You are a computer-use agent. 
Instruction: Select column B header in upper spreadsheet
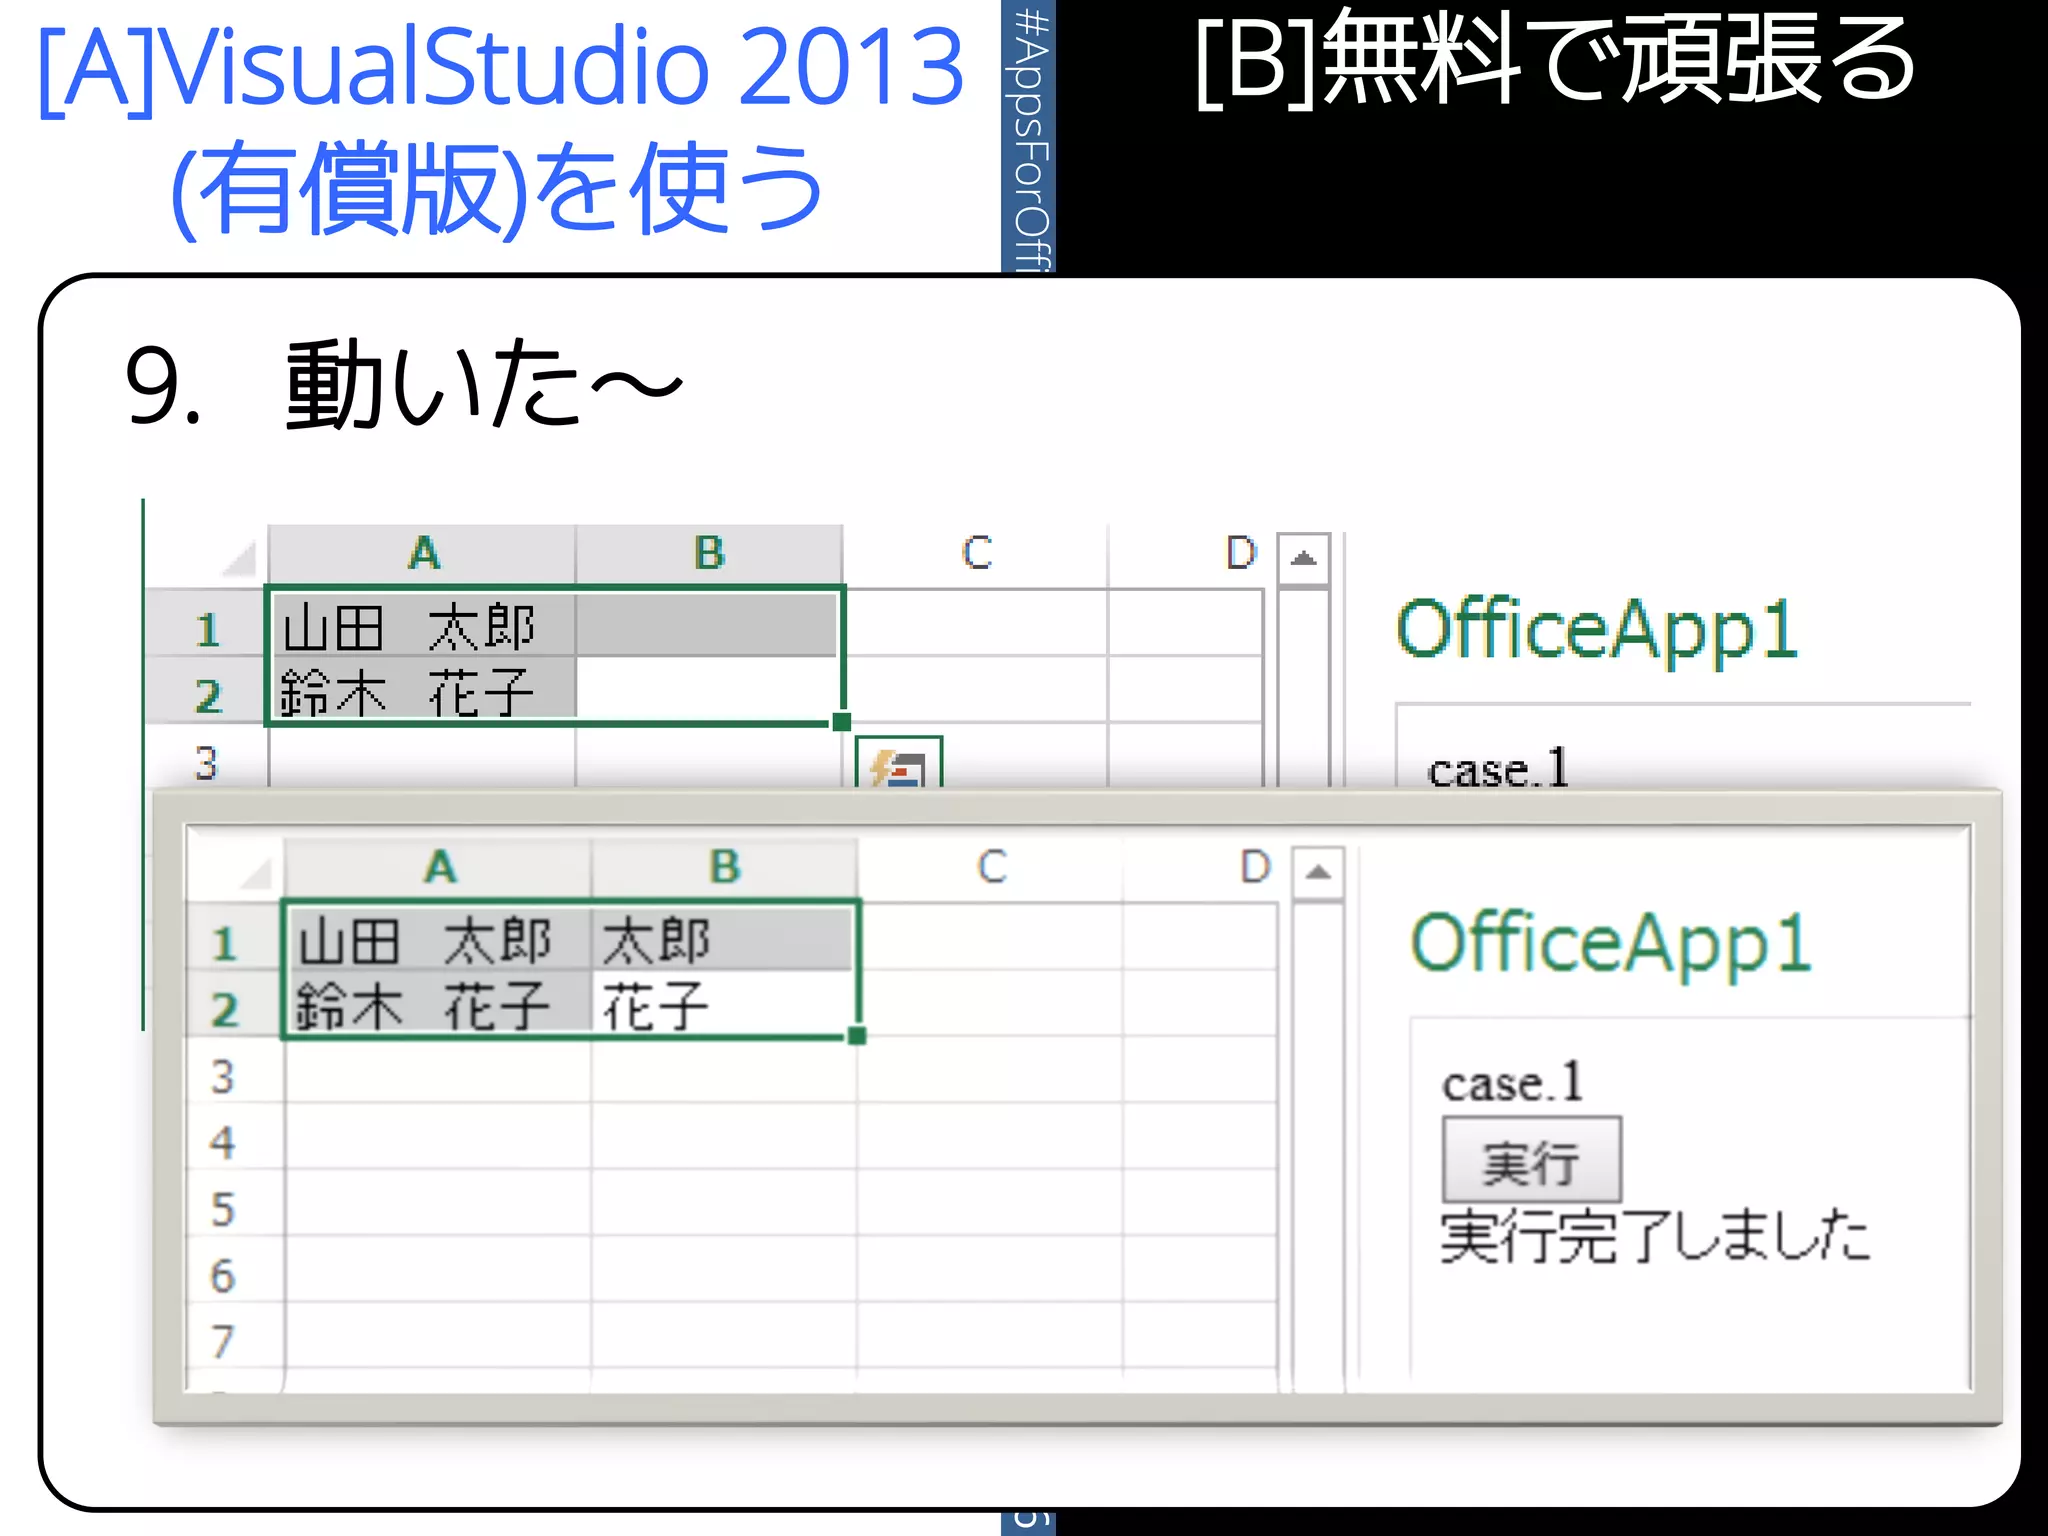click(709, 553)
